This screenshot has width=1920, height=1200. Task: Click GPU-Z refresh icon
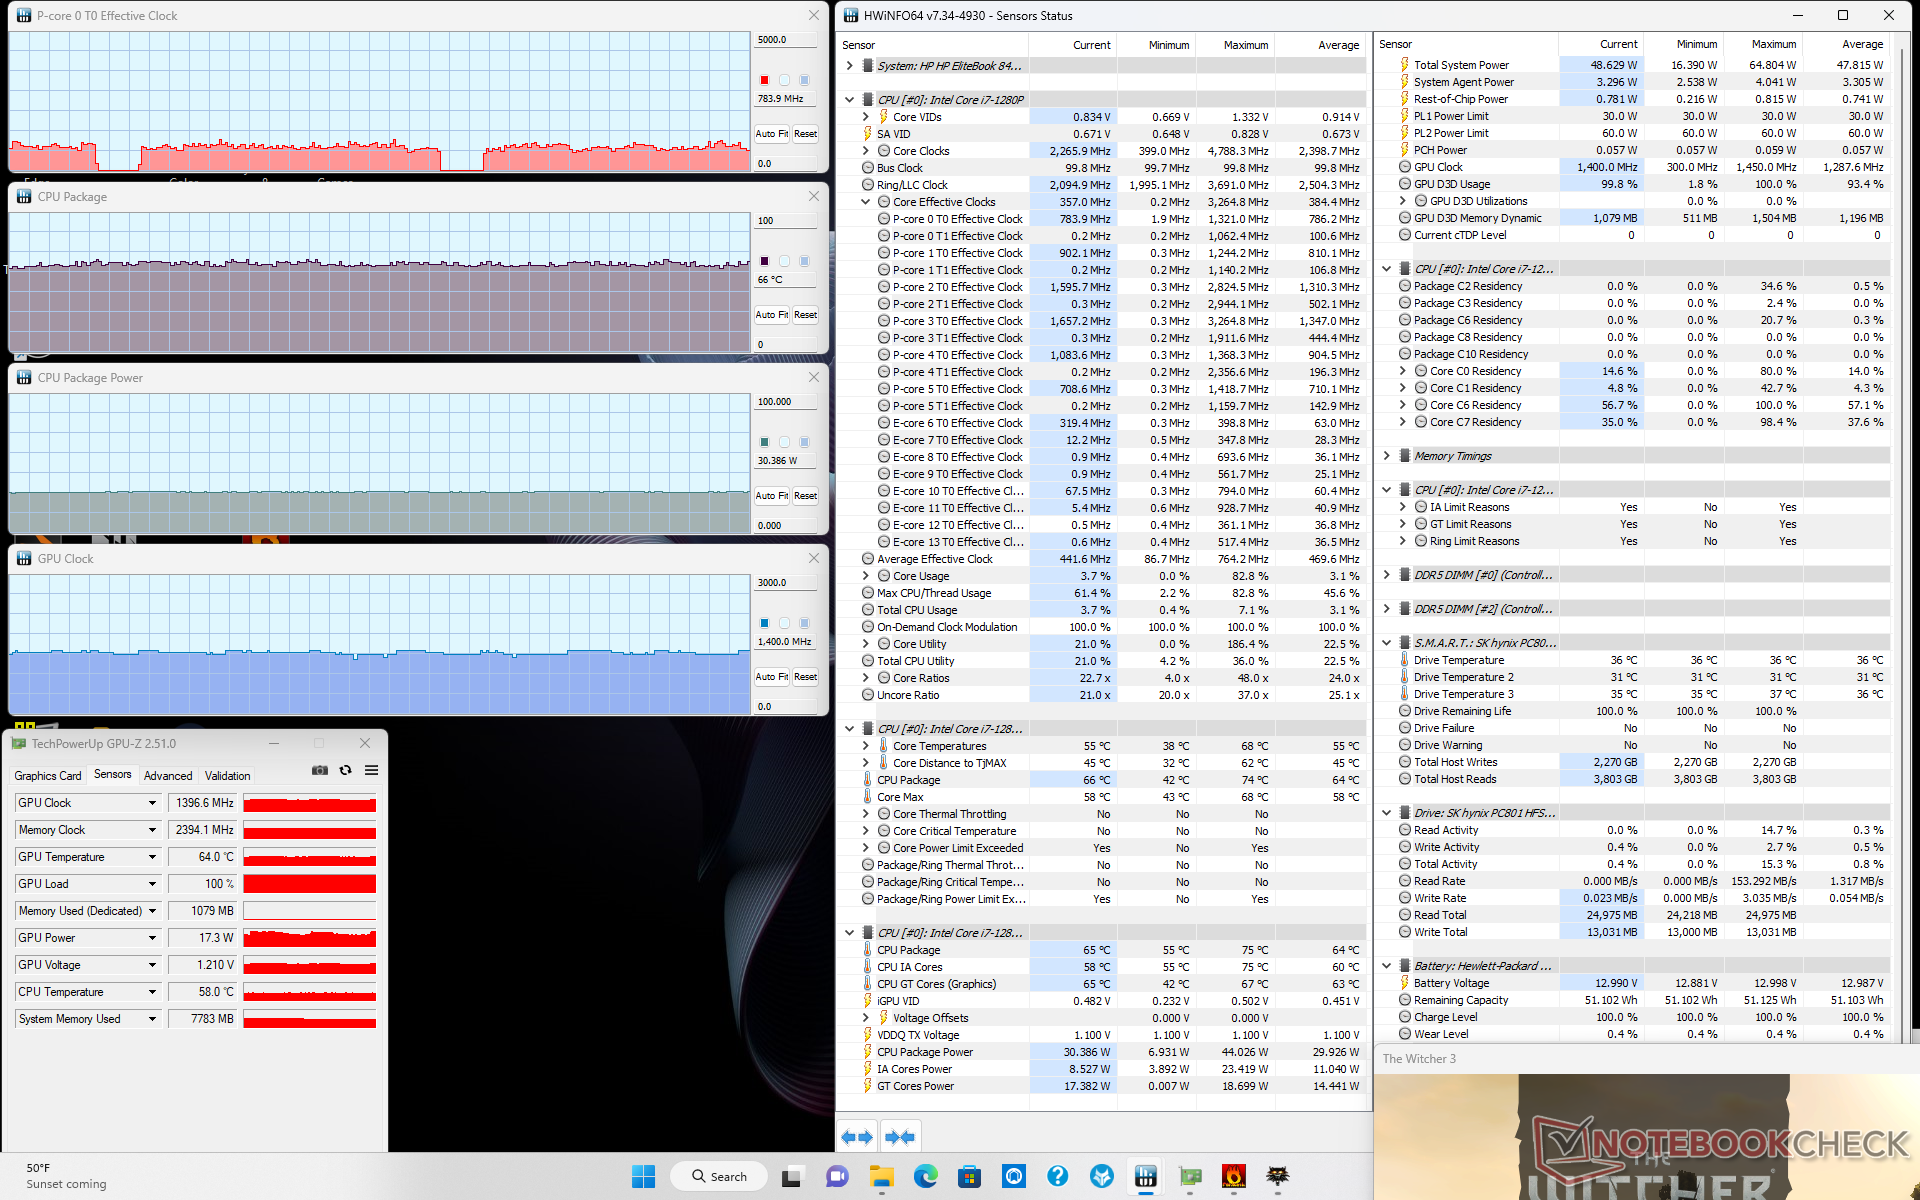pyautogui.click(x=346, y=770)
